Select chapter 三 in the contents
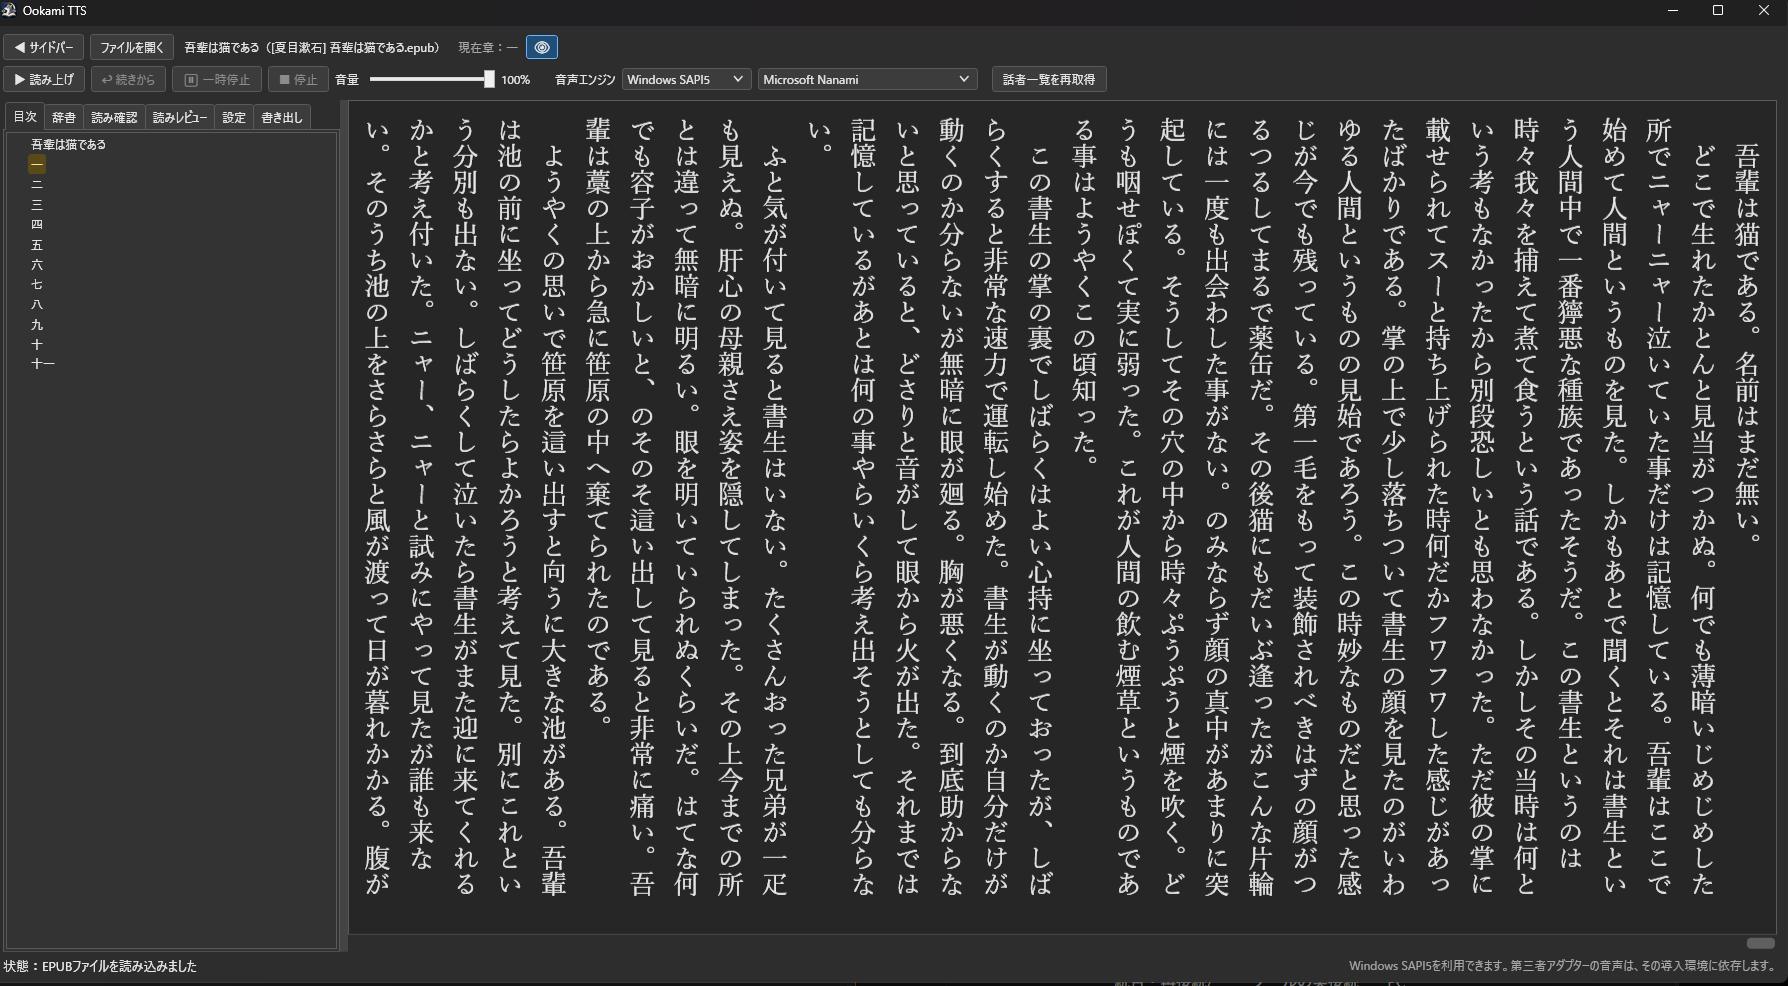The width and height of the screenshot is (1788, 986). click(x=37, y=204)
